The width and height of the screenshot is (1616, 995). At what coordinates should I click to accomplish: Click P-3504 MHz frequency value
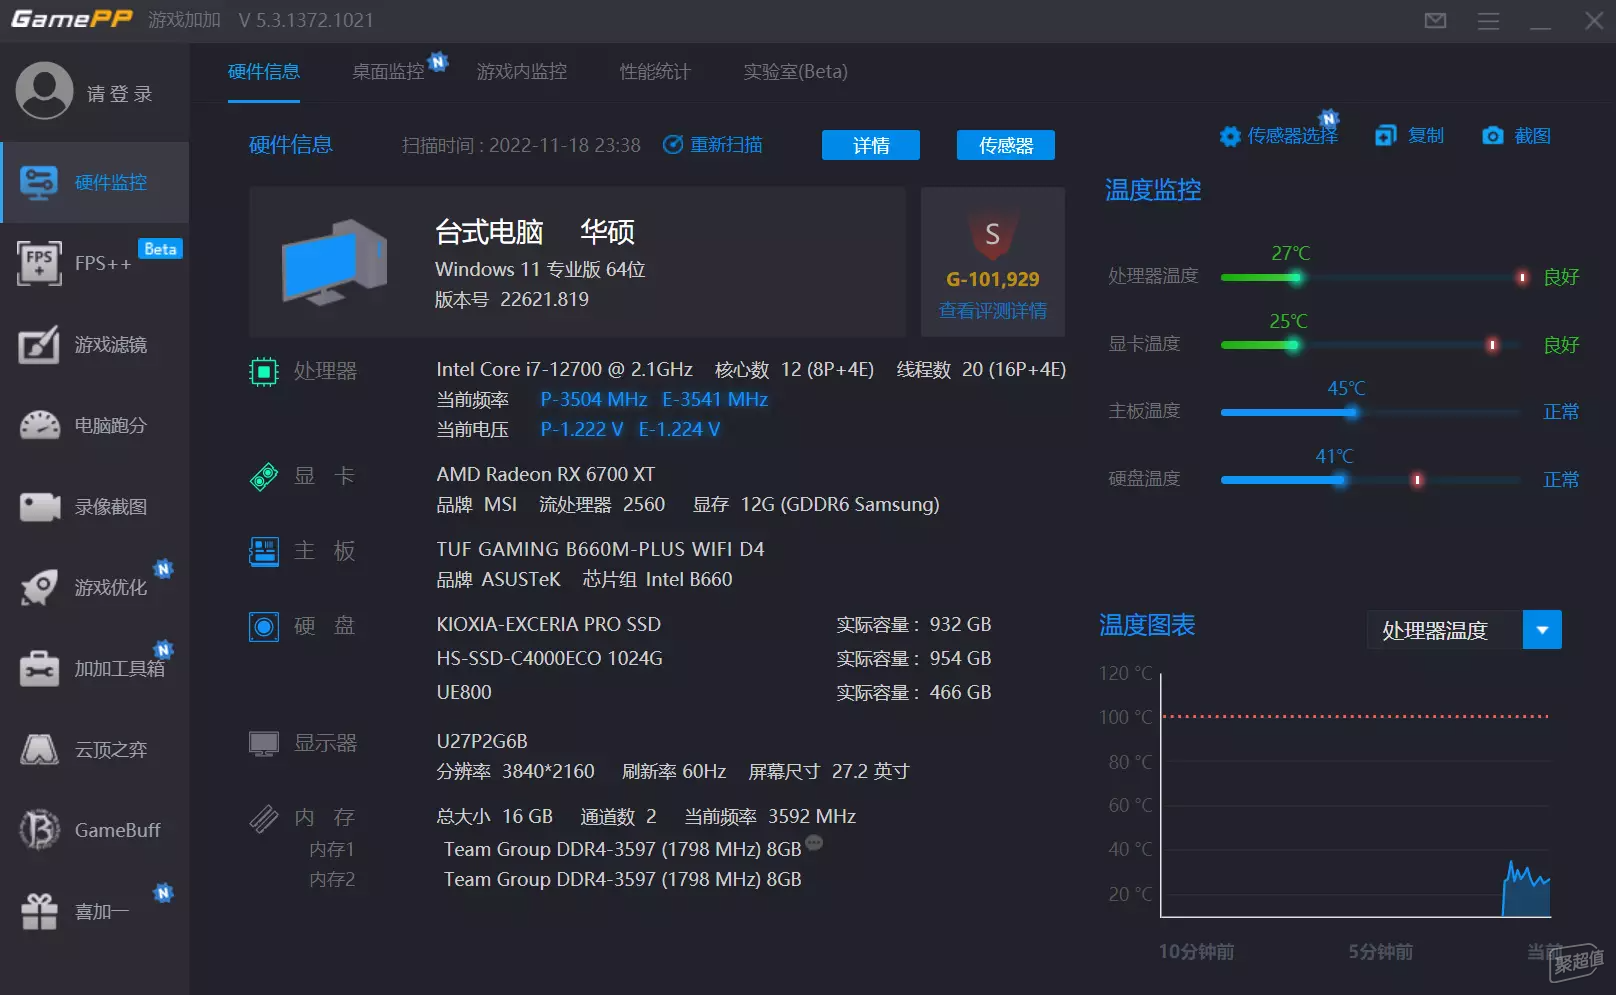point(594,400)
